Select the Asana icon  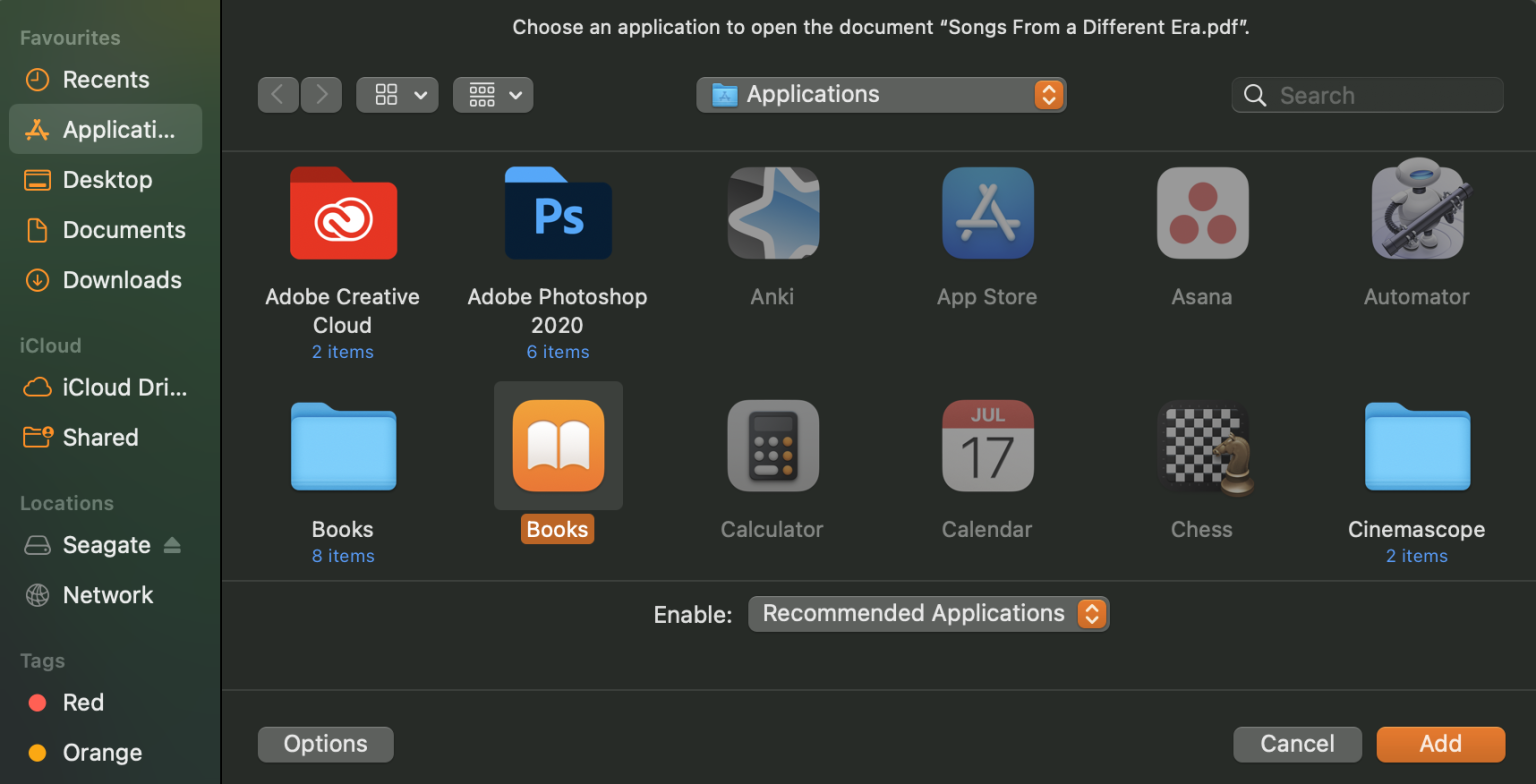pyautogui.click(x=1201, y=212)
